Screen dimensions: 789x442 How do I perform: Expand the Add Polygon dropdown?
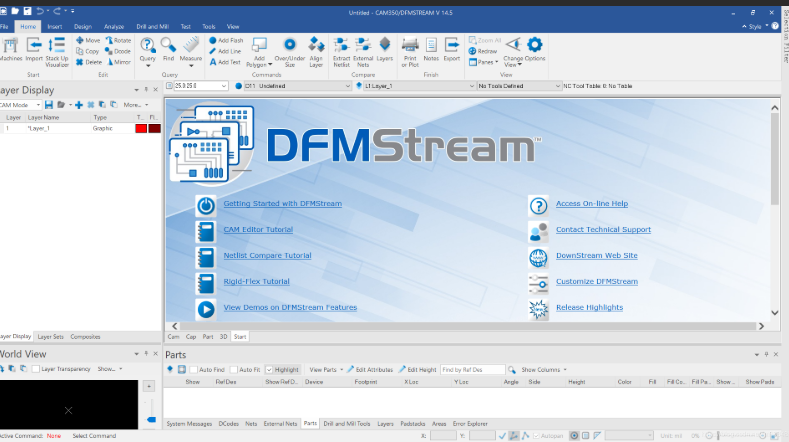click(x=270, y=64)
